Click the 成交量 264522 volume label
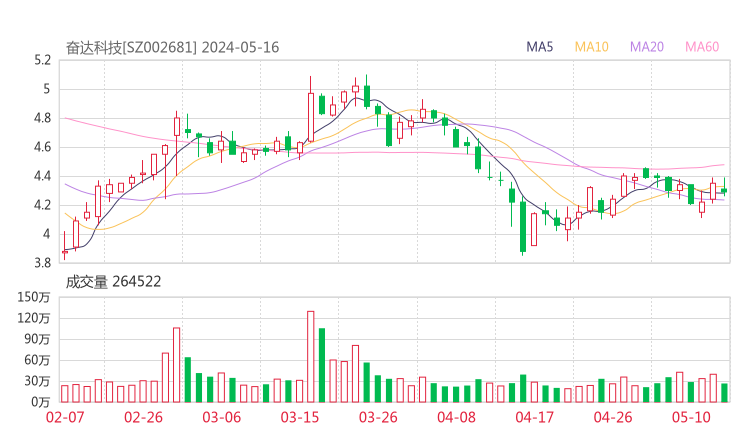Viewport: 740px width, 440px height. [113, 282]
